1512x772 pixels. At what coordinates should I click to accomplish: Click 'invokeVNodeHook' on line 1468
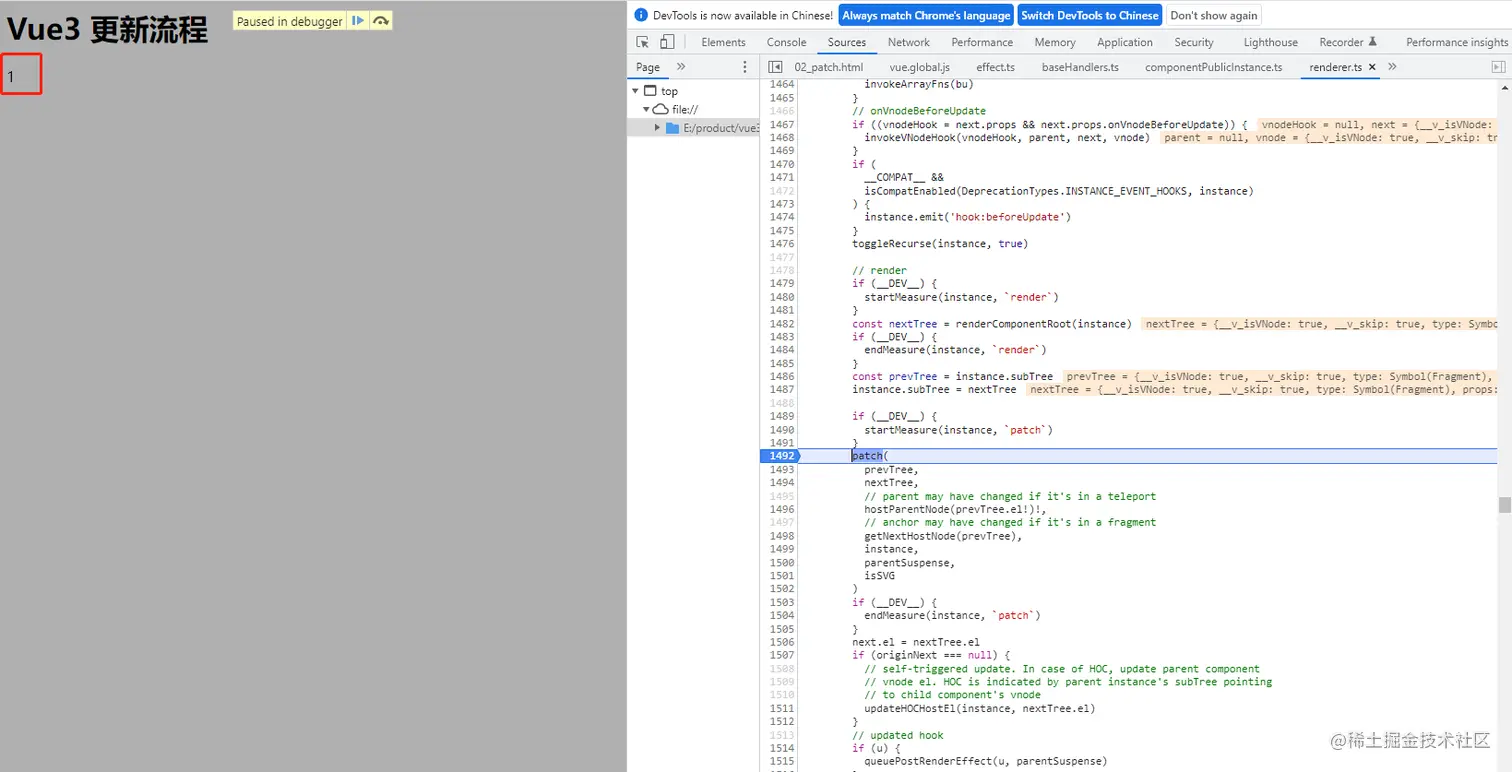910,138
